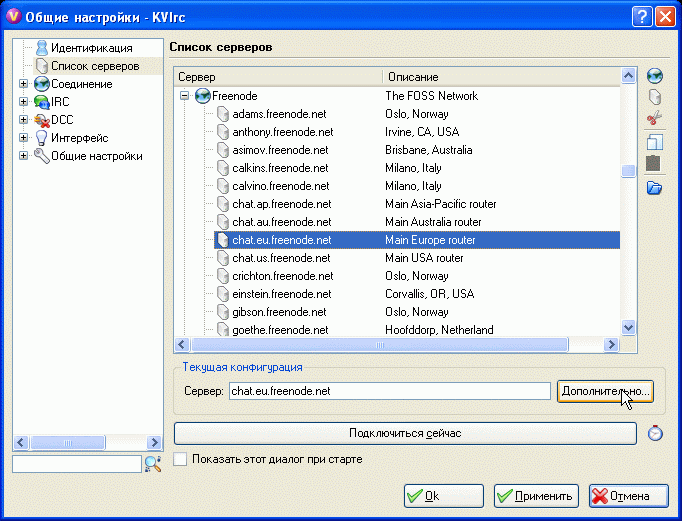Screen dimensions: 682x521
Task: Click the import folder icon
Action: click(x=654, y=187)
